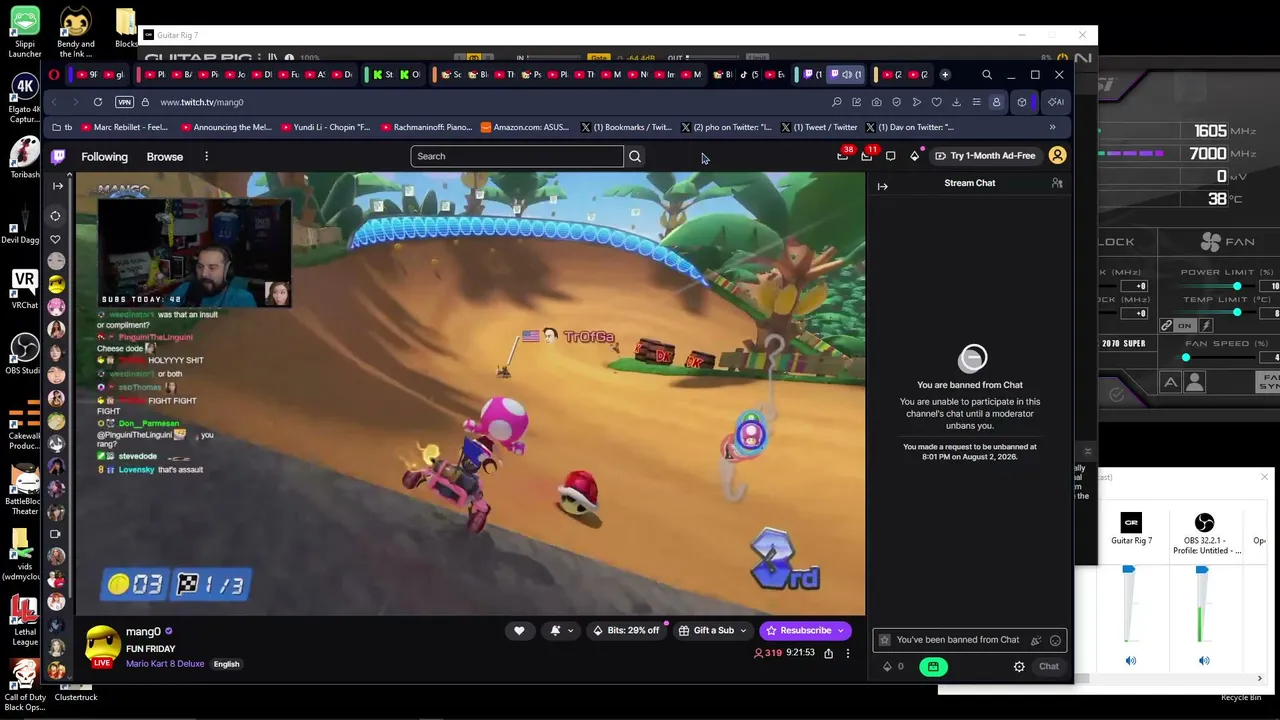Open the Amazon.com: ASUS bookmark
Screen dimensions: 1280x720
click(x=525, y=127)
